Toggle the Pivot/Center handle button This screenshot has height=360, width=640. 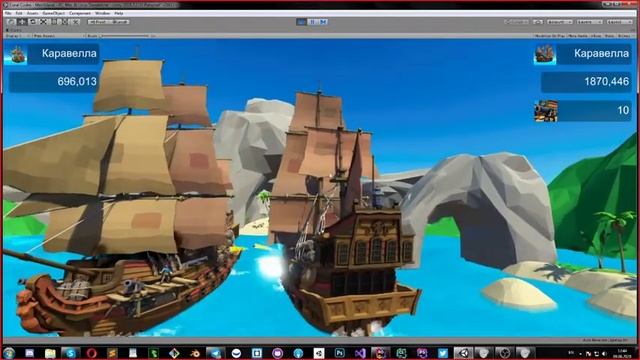(x=98, y=22)
